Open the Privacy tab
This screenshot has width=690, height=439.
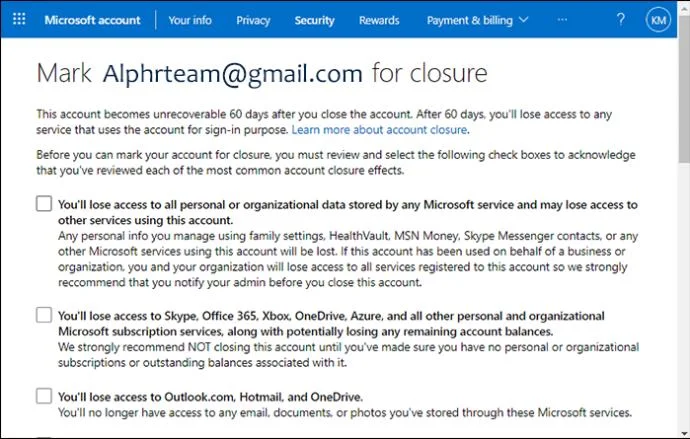click(x=253, y=20)
